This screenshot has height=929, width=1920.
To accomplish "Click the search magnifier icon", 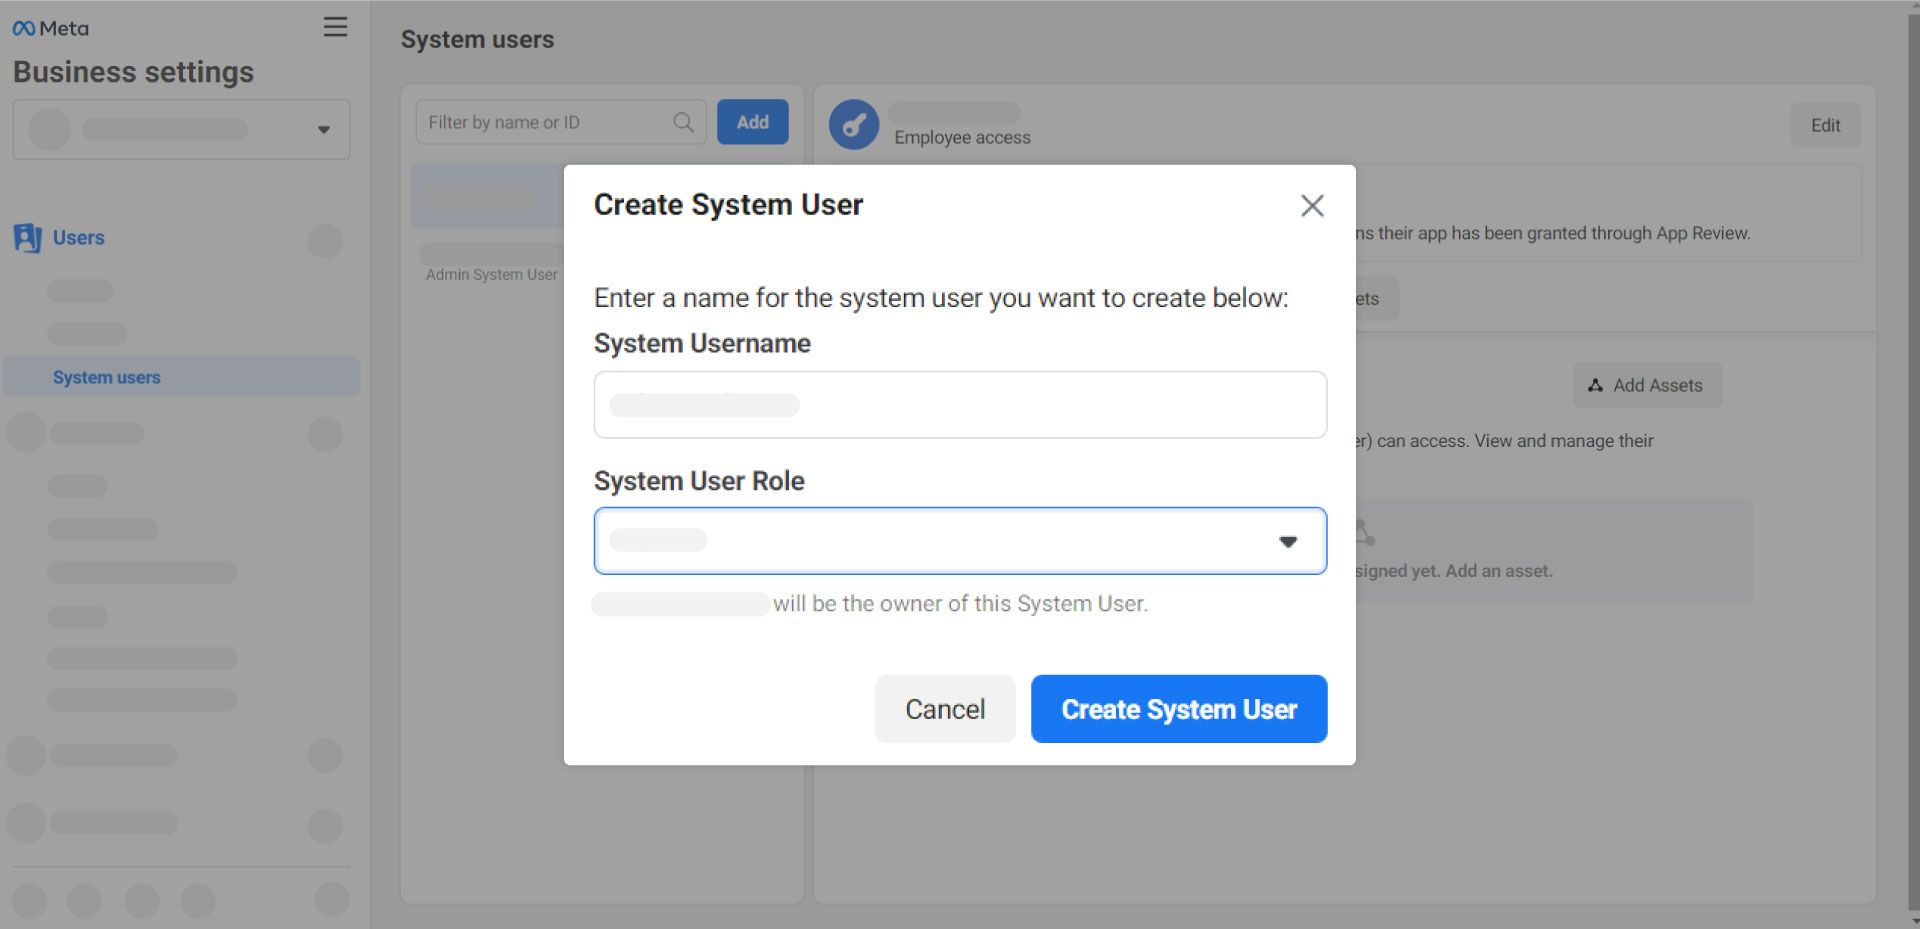I will pos(684,122).
